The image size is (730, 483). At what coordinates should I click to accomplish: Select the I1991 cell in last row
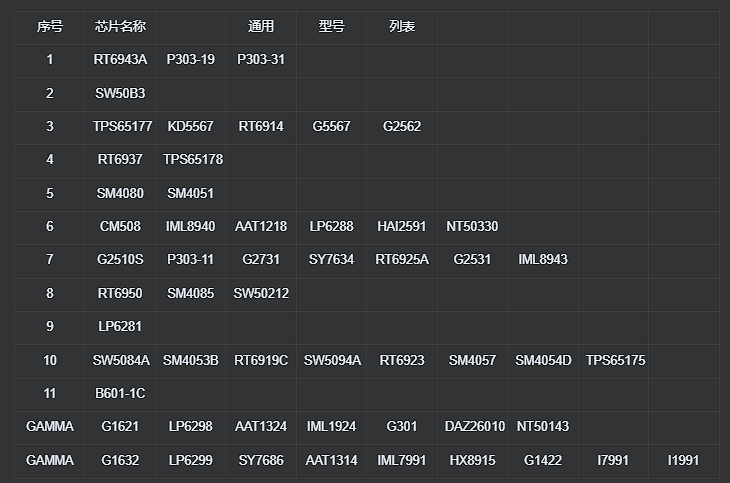pyautogui.click(x=683, y=461)
